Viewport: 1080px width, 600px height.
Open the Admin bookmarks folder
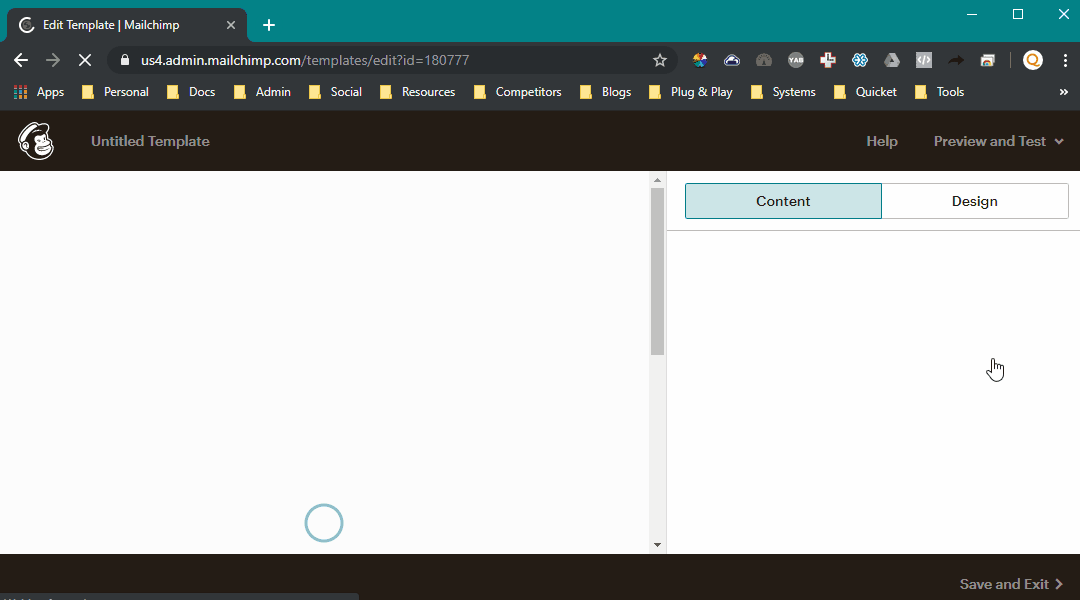coord(262,92)
